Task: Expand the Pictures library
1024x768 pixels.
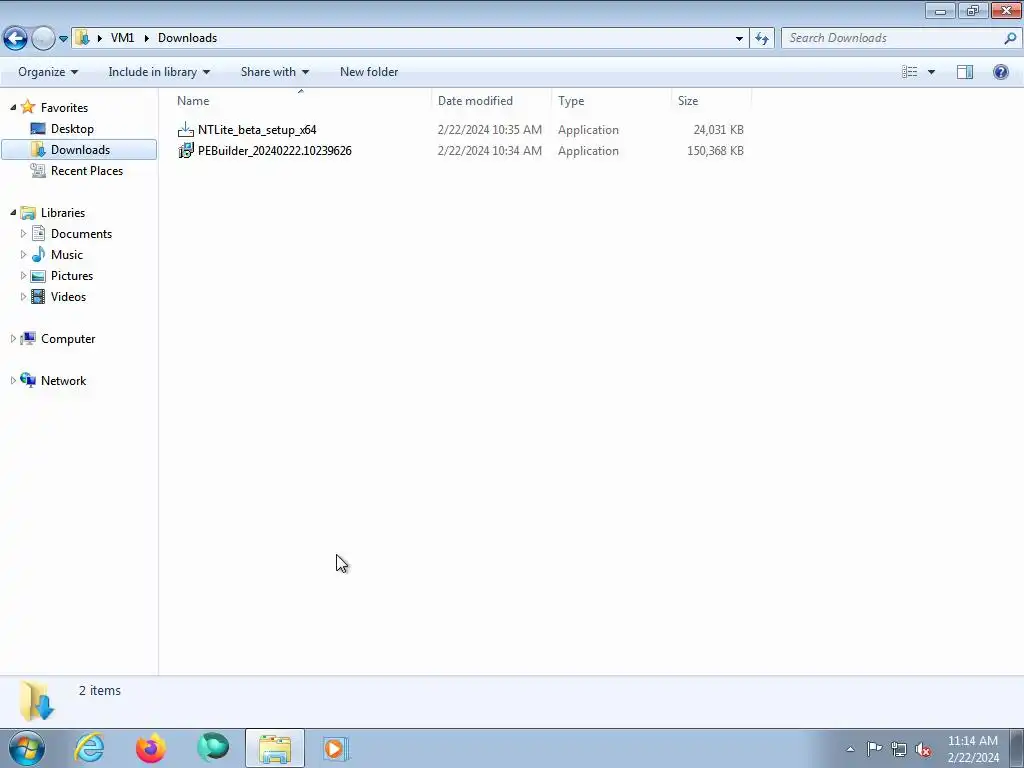Action: point(24,275)
